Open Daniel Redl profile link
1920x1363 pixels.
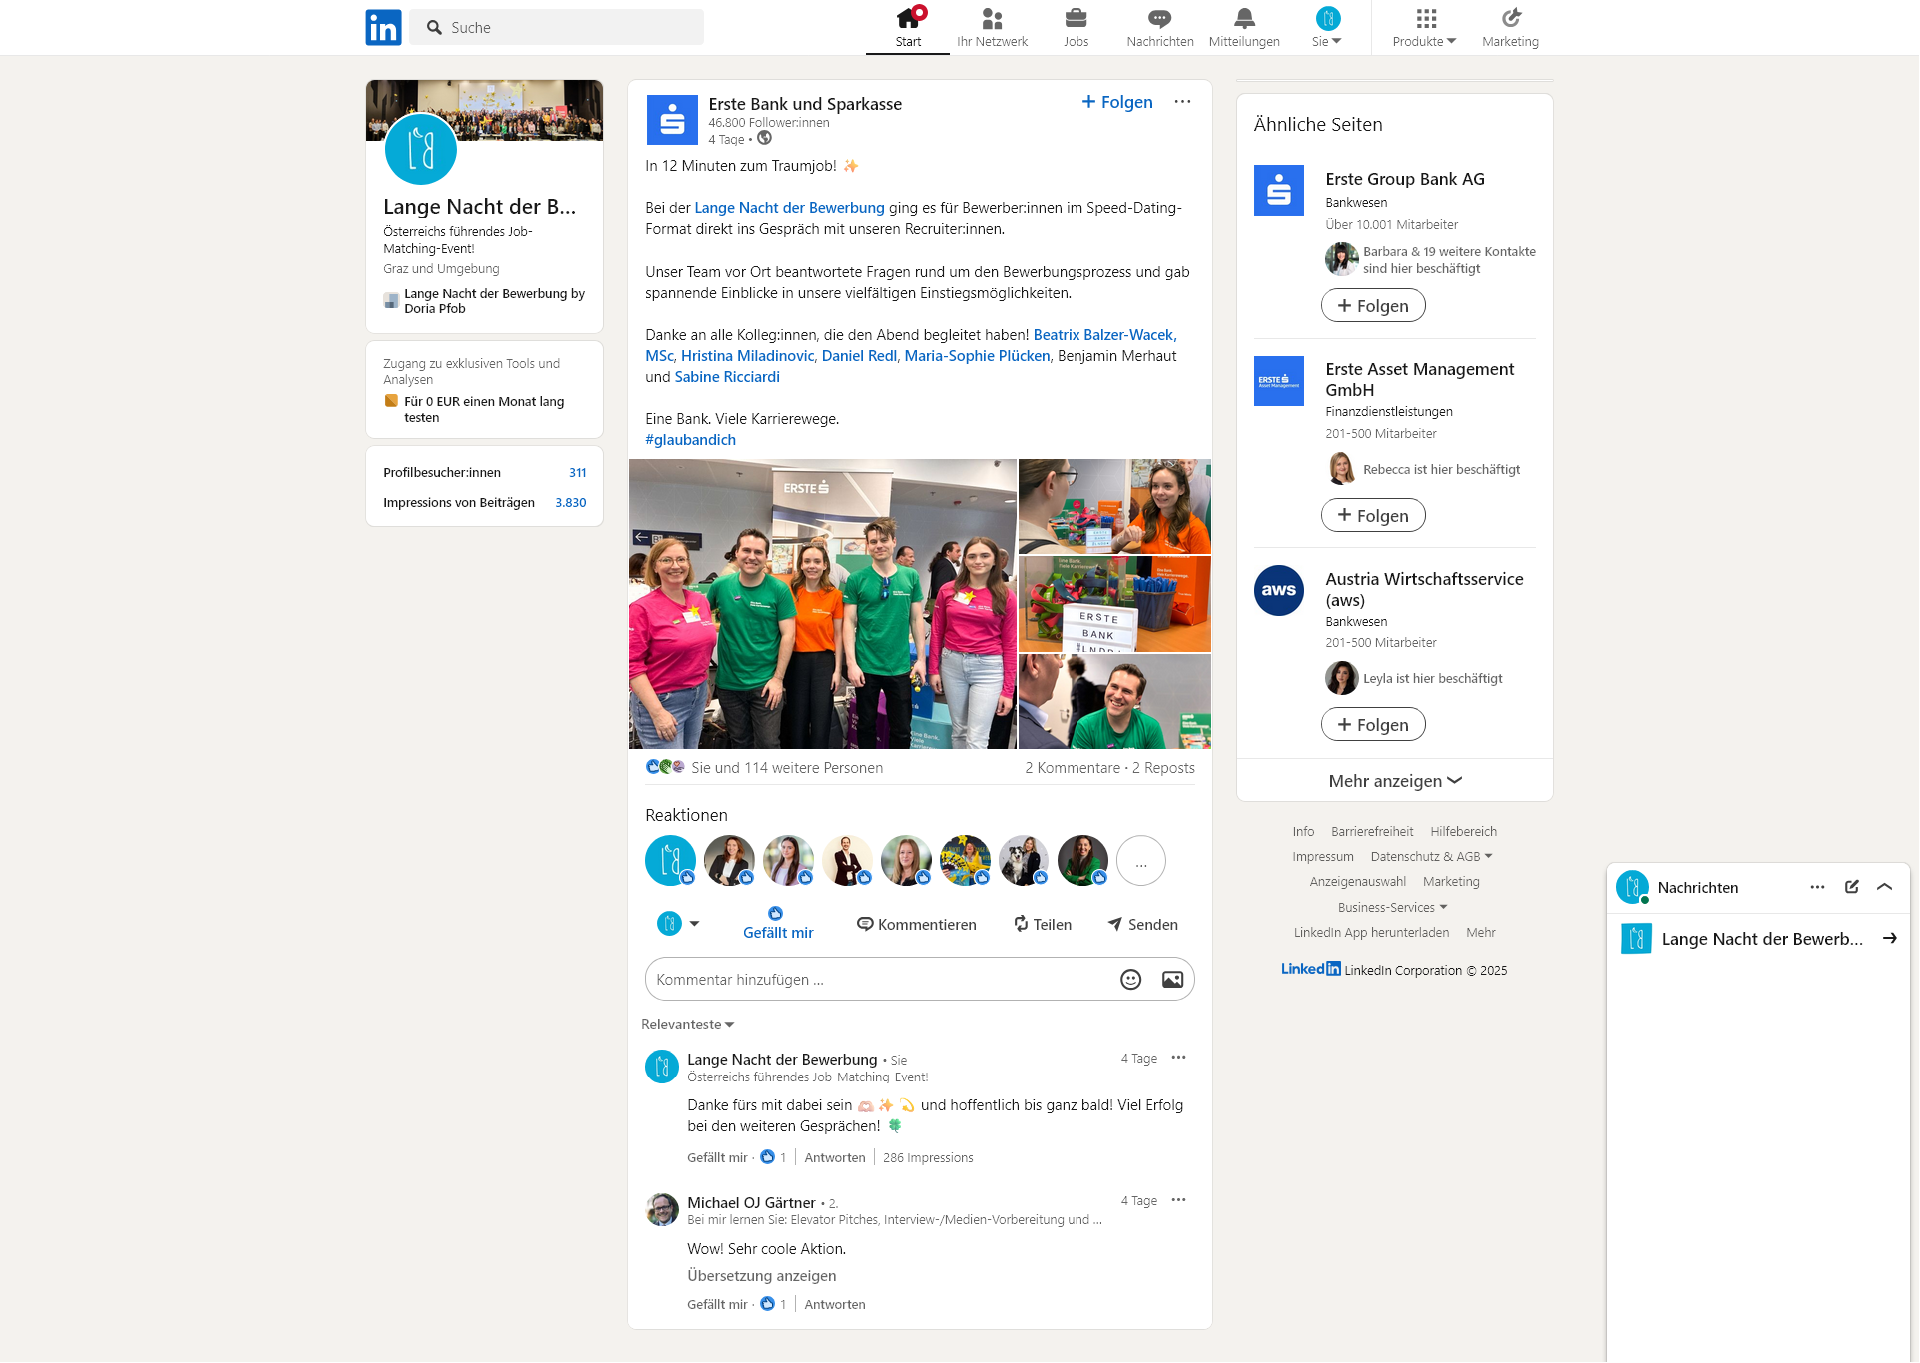(x=859, y=356)
